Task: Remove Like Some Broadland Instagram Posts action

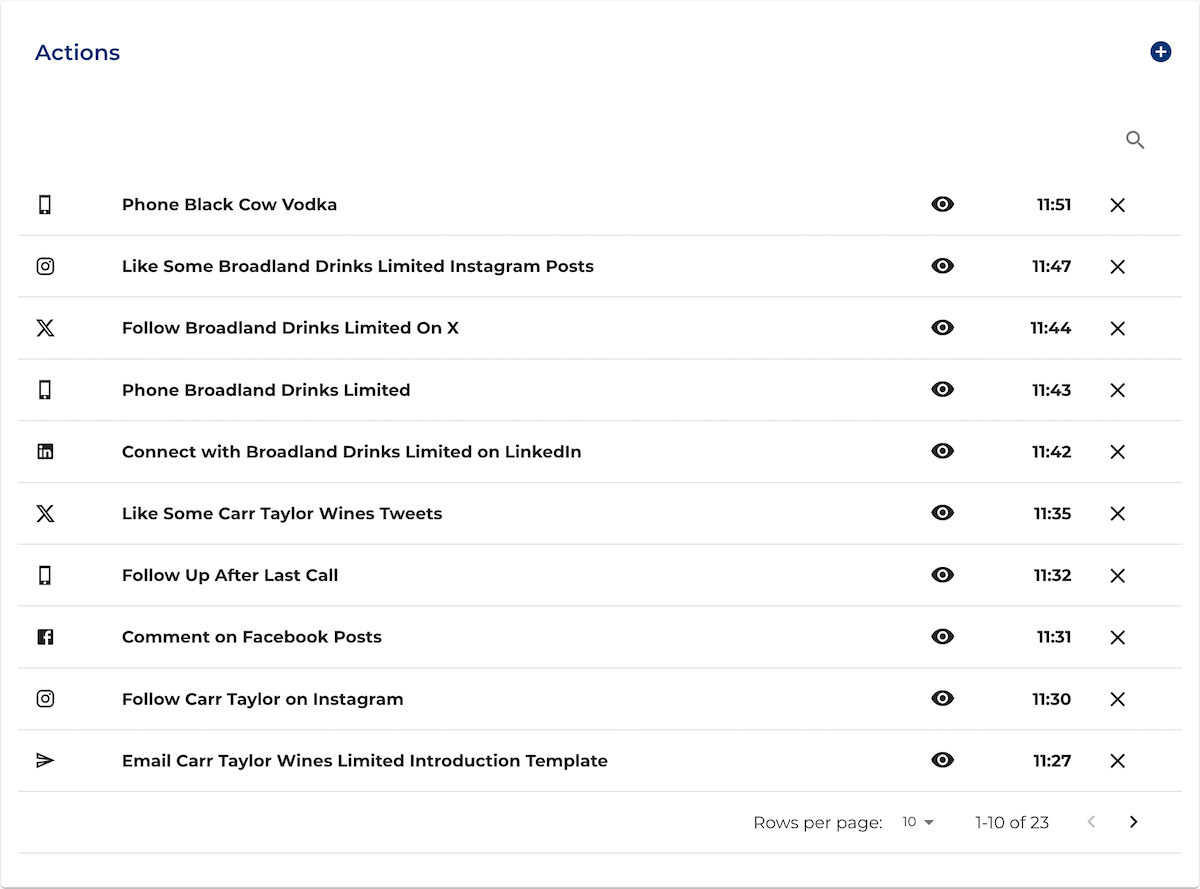Action: pos(1118,267)
